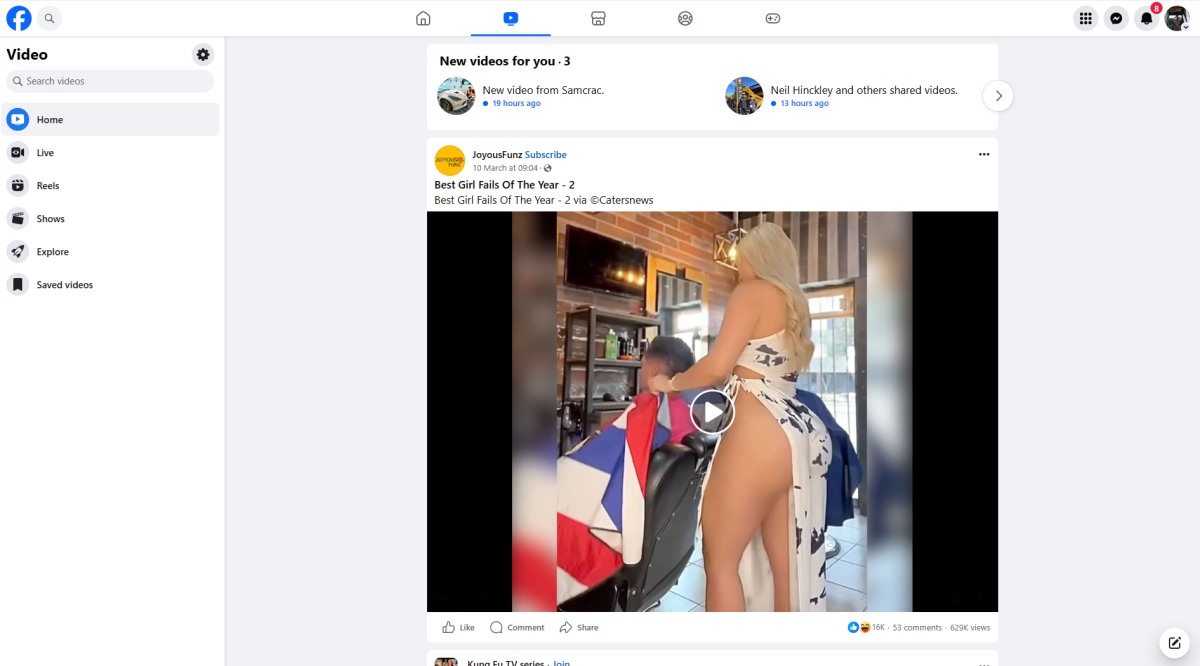Open Shows in the Video sidebar
Screen dimensions: 1200x666
(x=110, y=219)
